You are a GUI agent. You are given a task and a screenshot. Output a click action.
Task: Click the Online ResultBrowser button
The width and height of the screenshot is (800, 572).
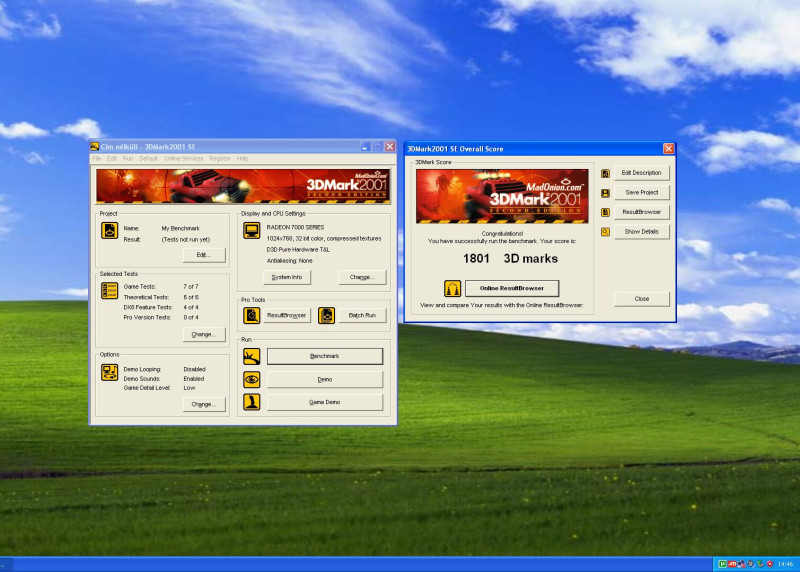pyautogui.click(x=512, y=288)
